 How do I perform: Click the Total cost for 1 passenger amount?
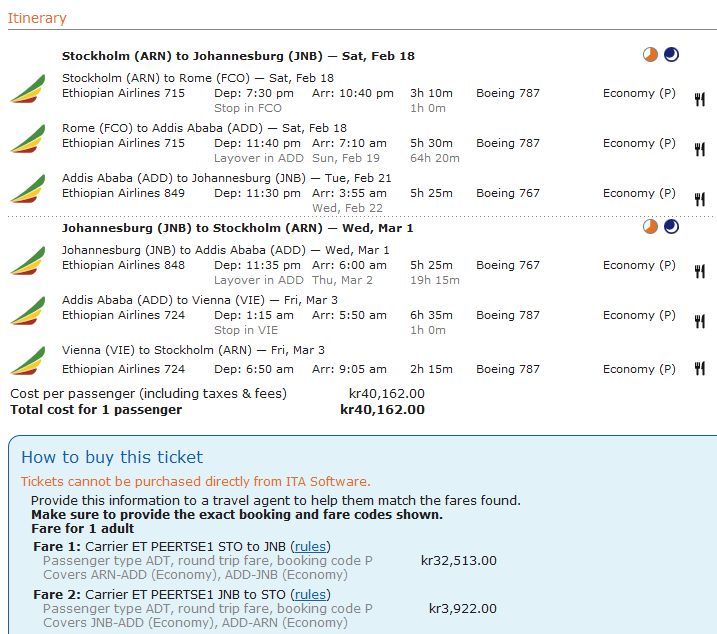(382, 410)
